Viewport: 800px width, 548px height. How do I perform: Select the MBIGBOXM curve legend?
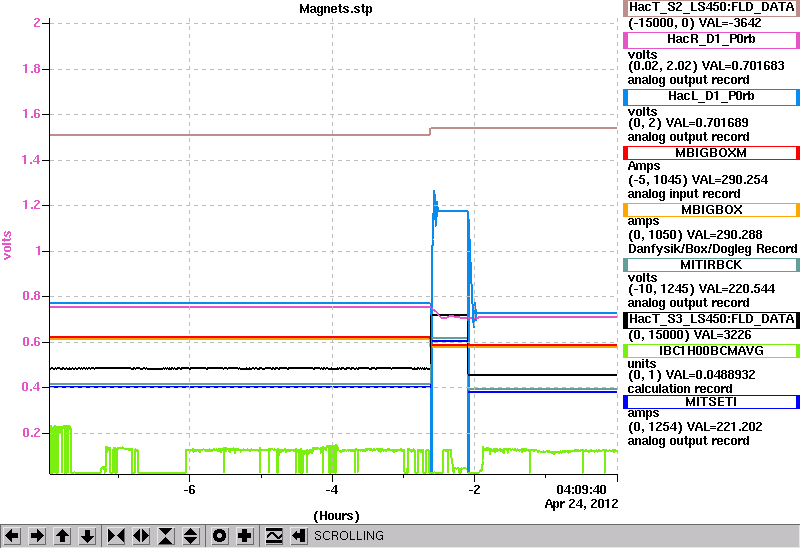pyautogui.click(x=711, y=153)
